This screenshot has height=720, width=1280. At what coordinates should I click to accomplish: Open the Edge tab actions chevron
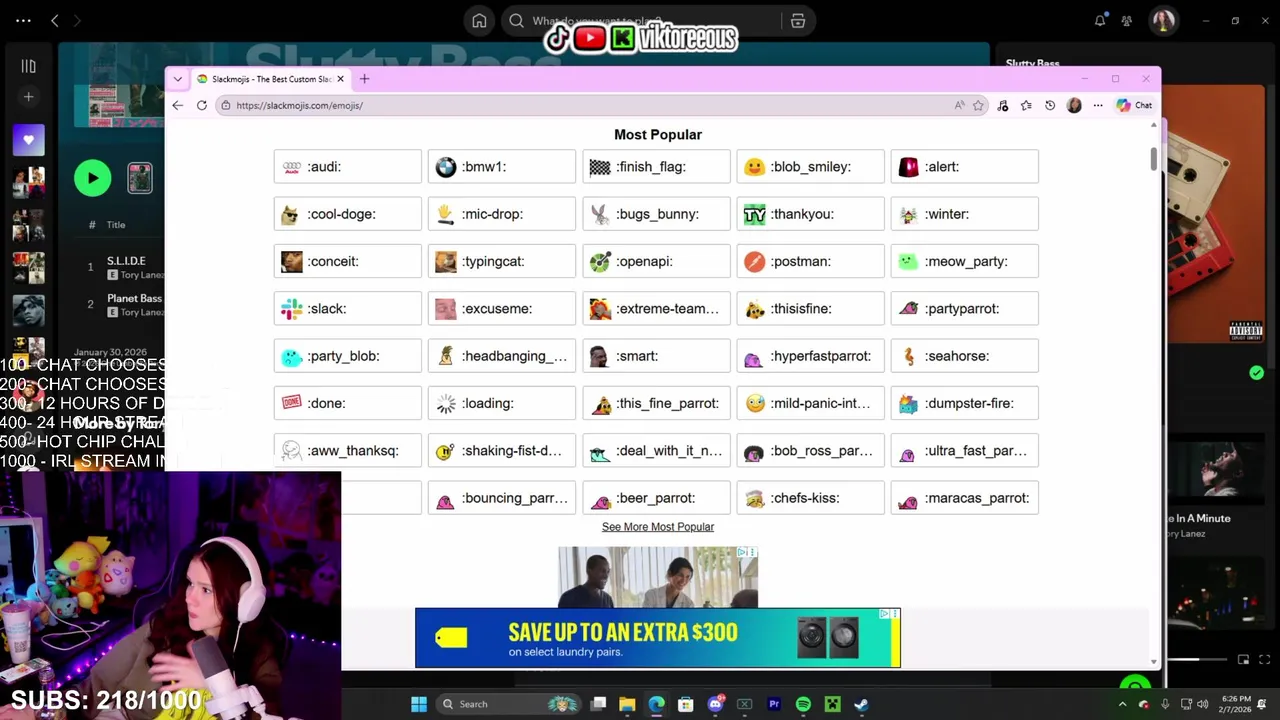(178, 79)
